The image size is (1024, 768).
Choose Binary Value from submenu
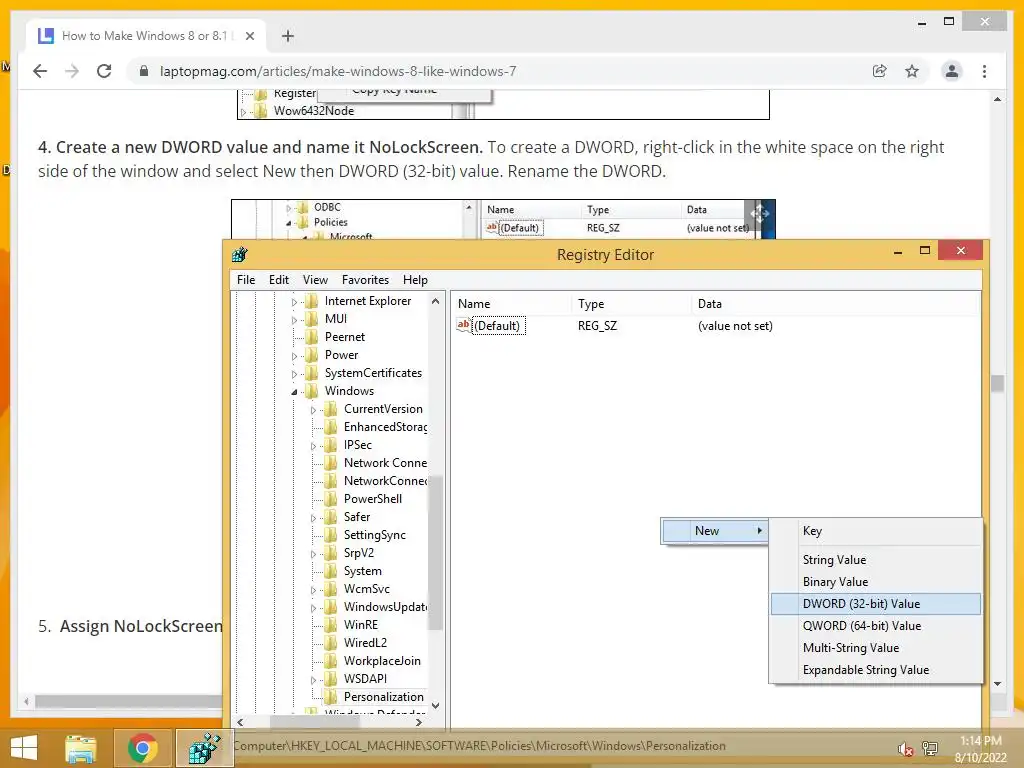pos(876,582)
